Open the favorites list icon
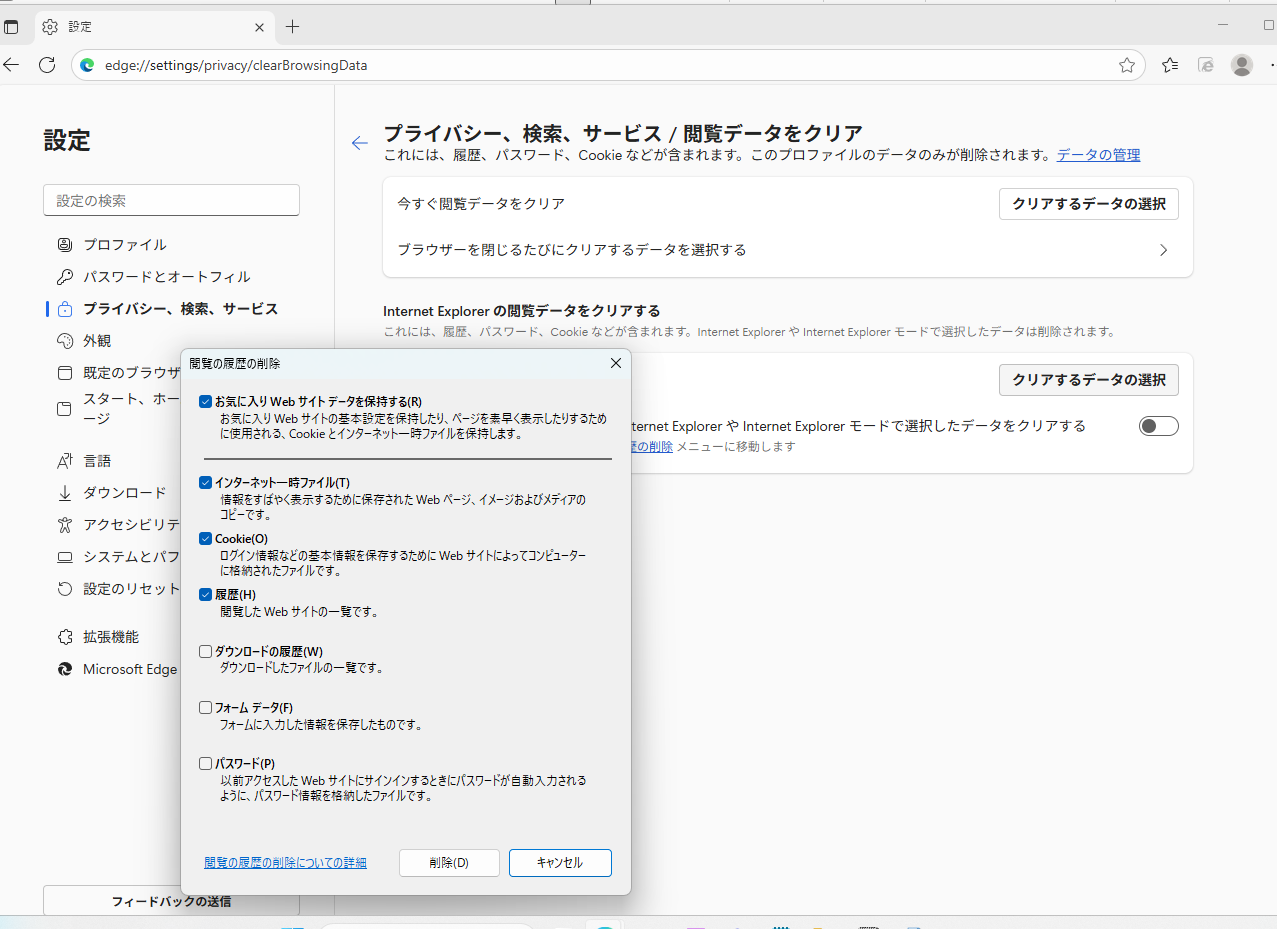This screenshot has height=929, width=1277. 1170,65
